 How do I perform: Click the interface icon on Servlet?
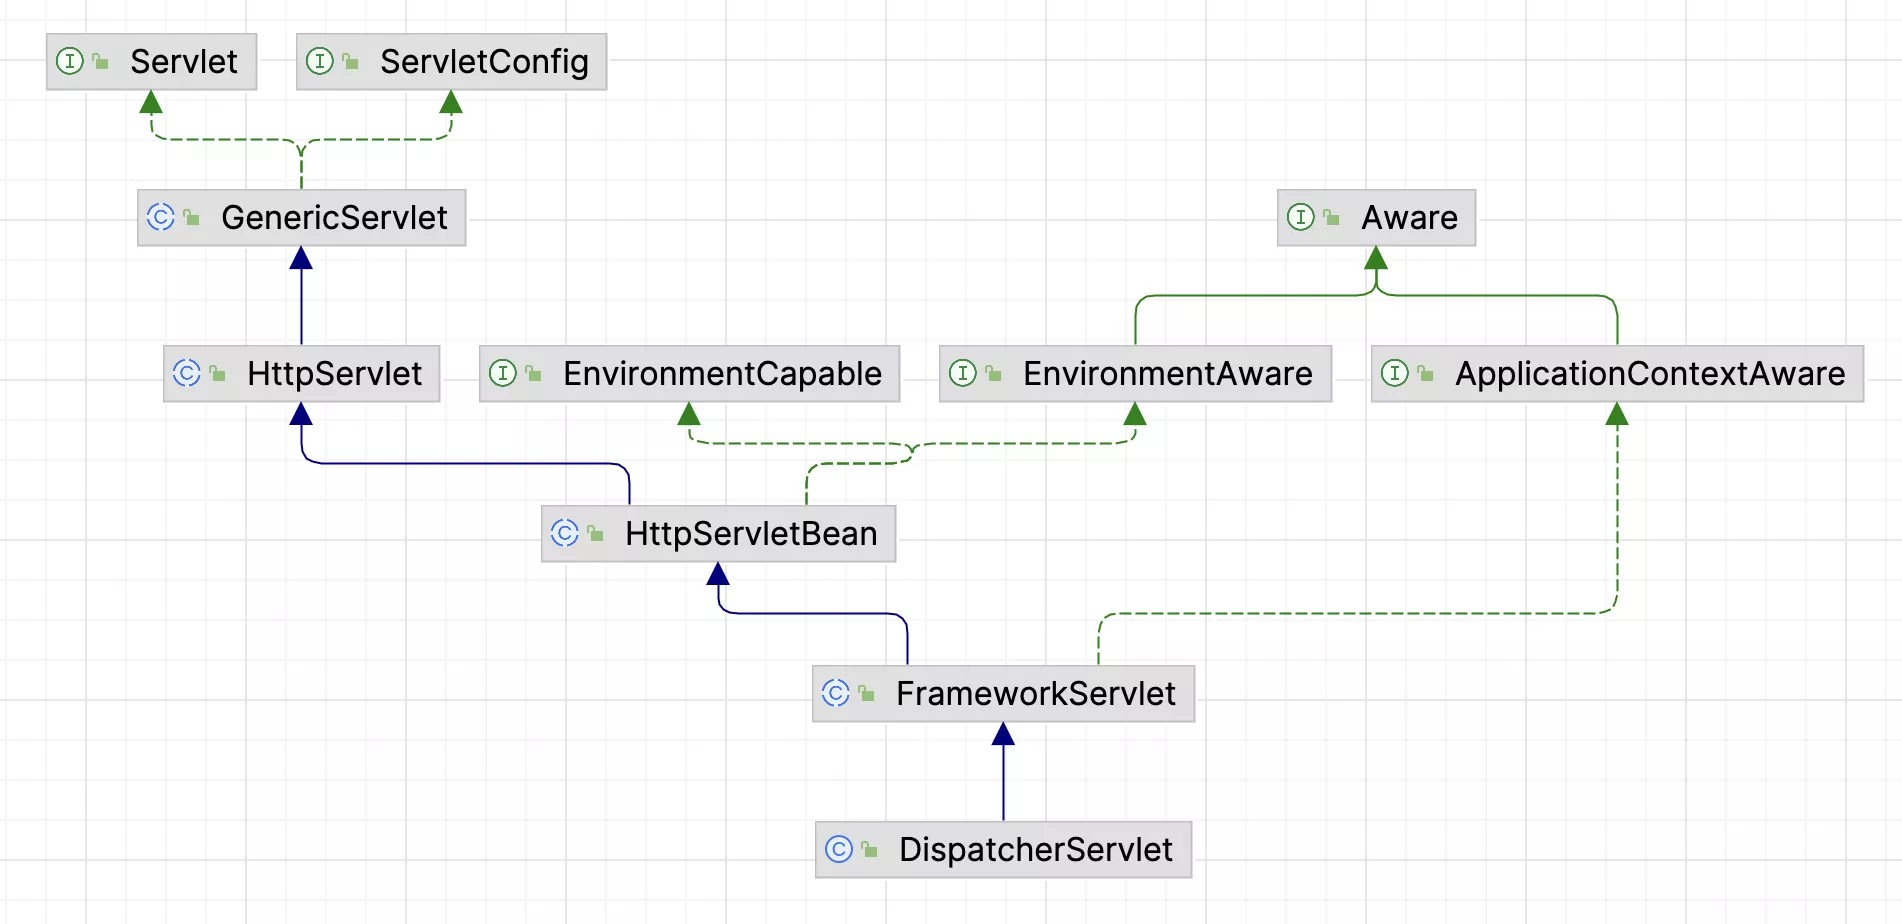[x=70, y=61]
